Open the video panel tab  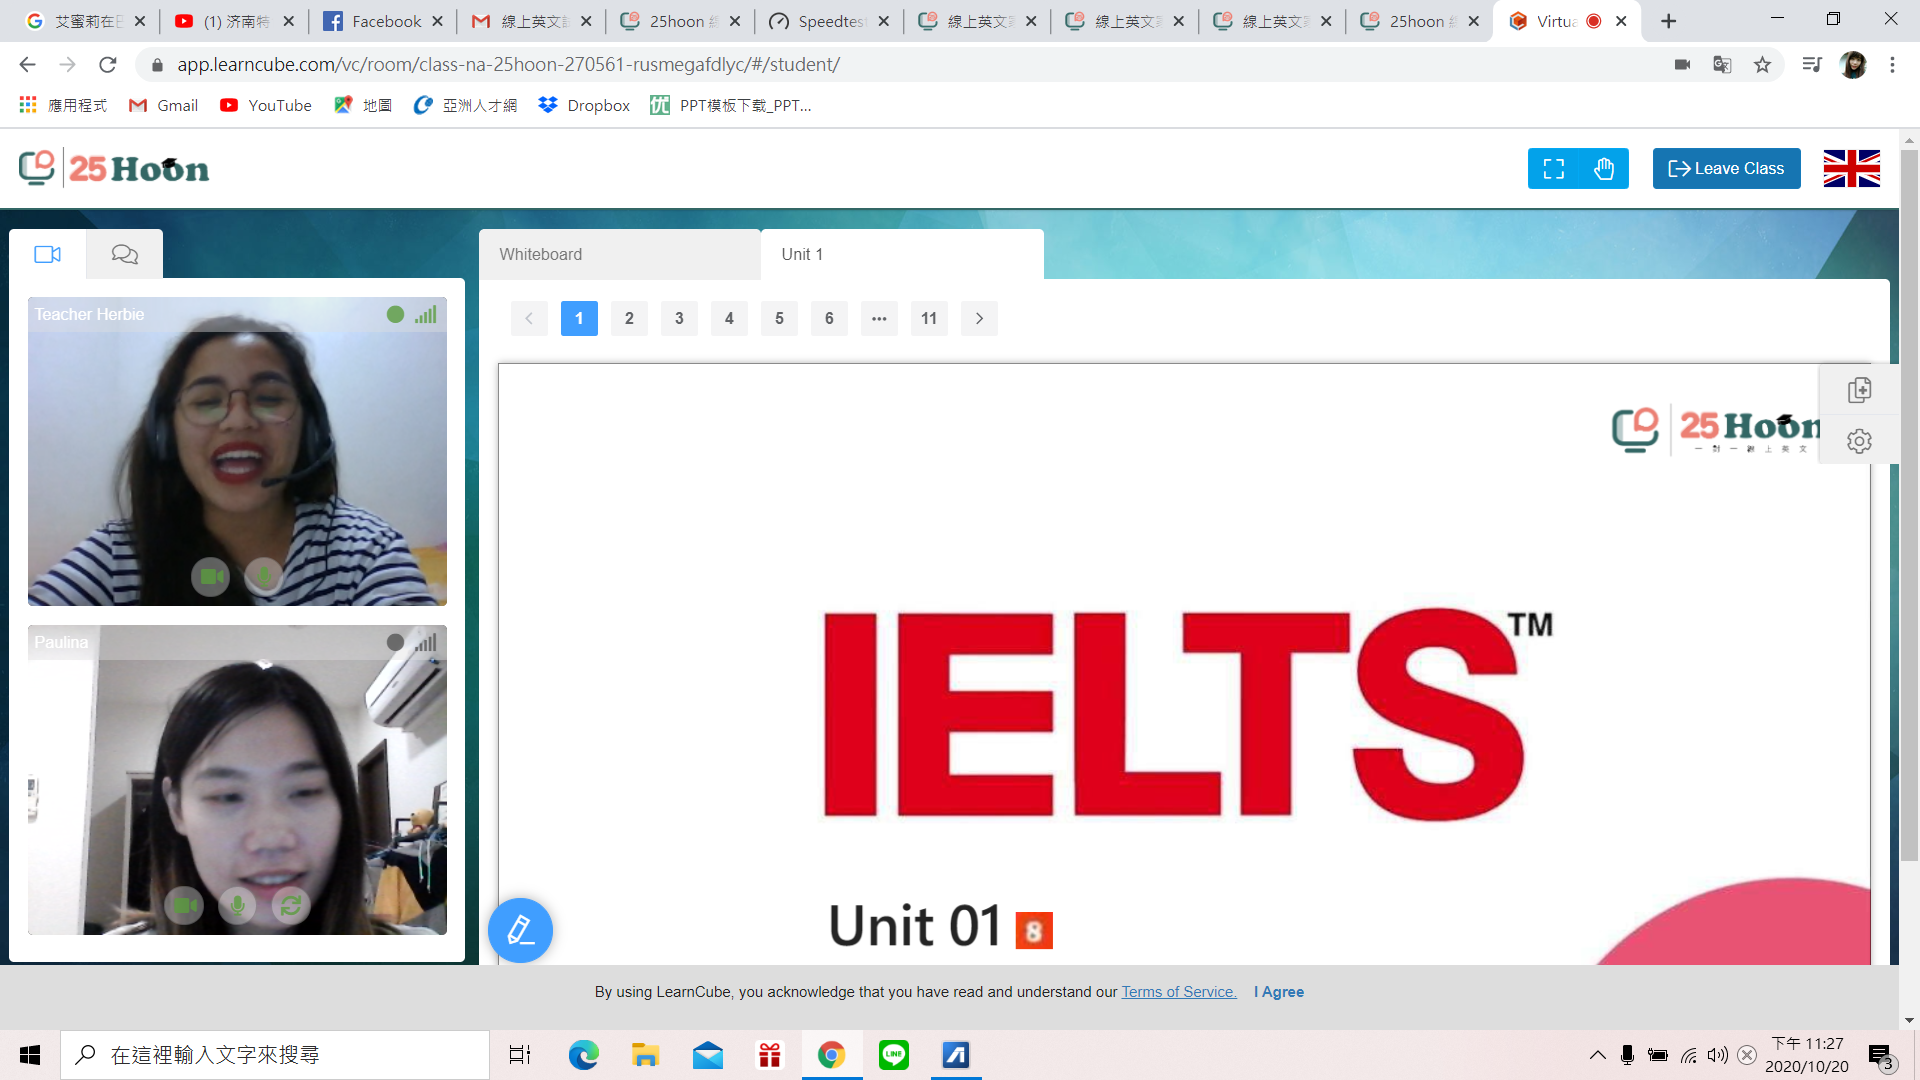point(47,254)
